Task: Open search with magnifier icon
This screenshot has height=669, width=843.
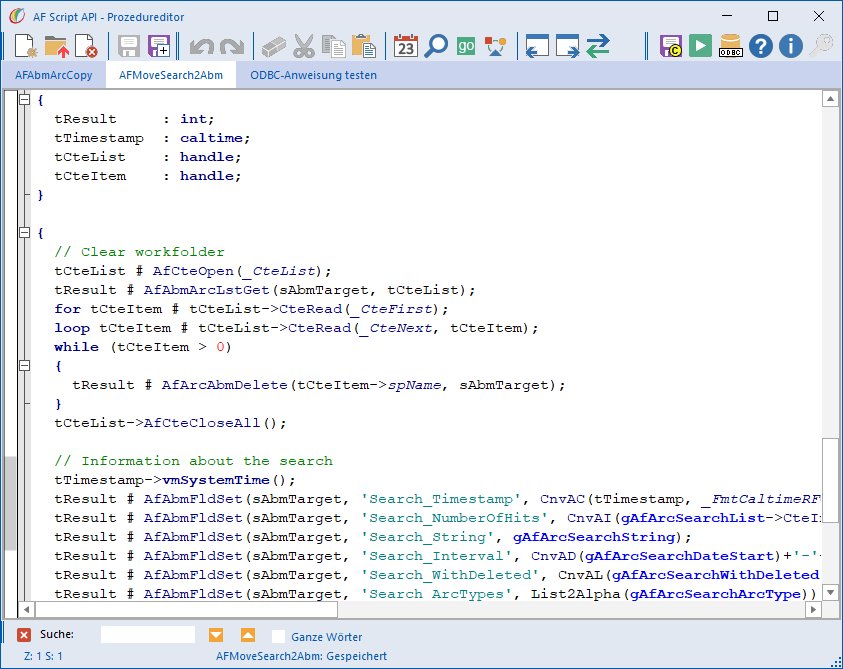Action: [x=436, y=46]
